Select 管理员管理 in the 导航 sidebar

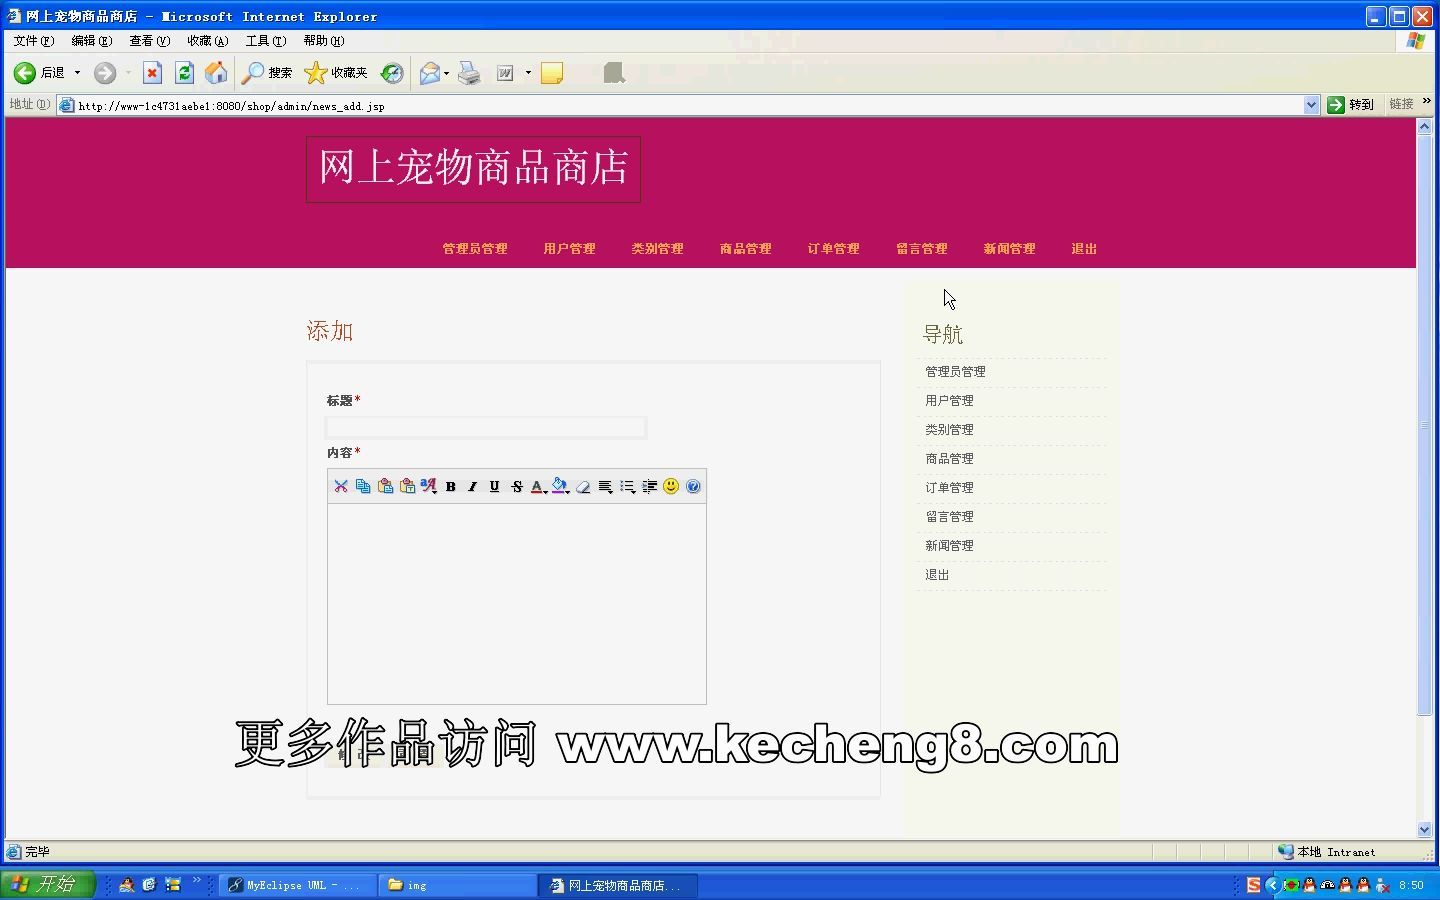click(955, 372)
